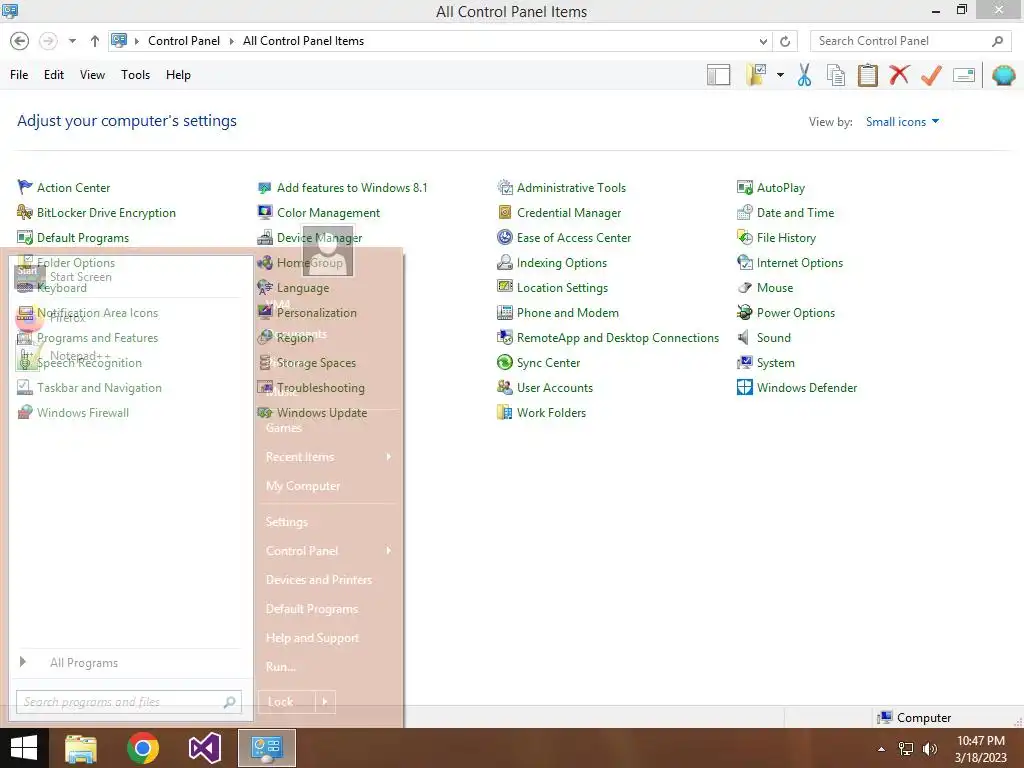Expand Recent Items submenu arrow in Start menu
1024x768 pixels.
coord(389,456)
